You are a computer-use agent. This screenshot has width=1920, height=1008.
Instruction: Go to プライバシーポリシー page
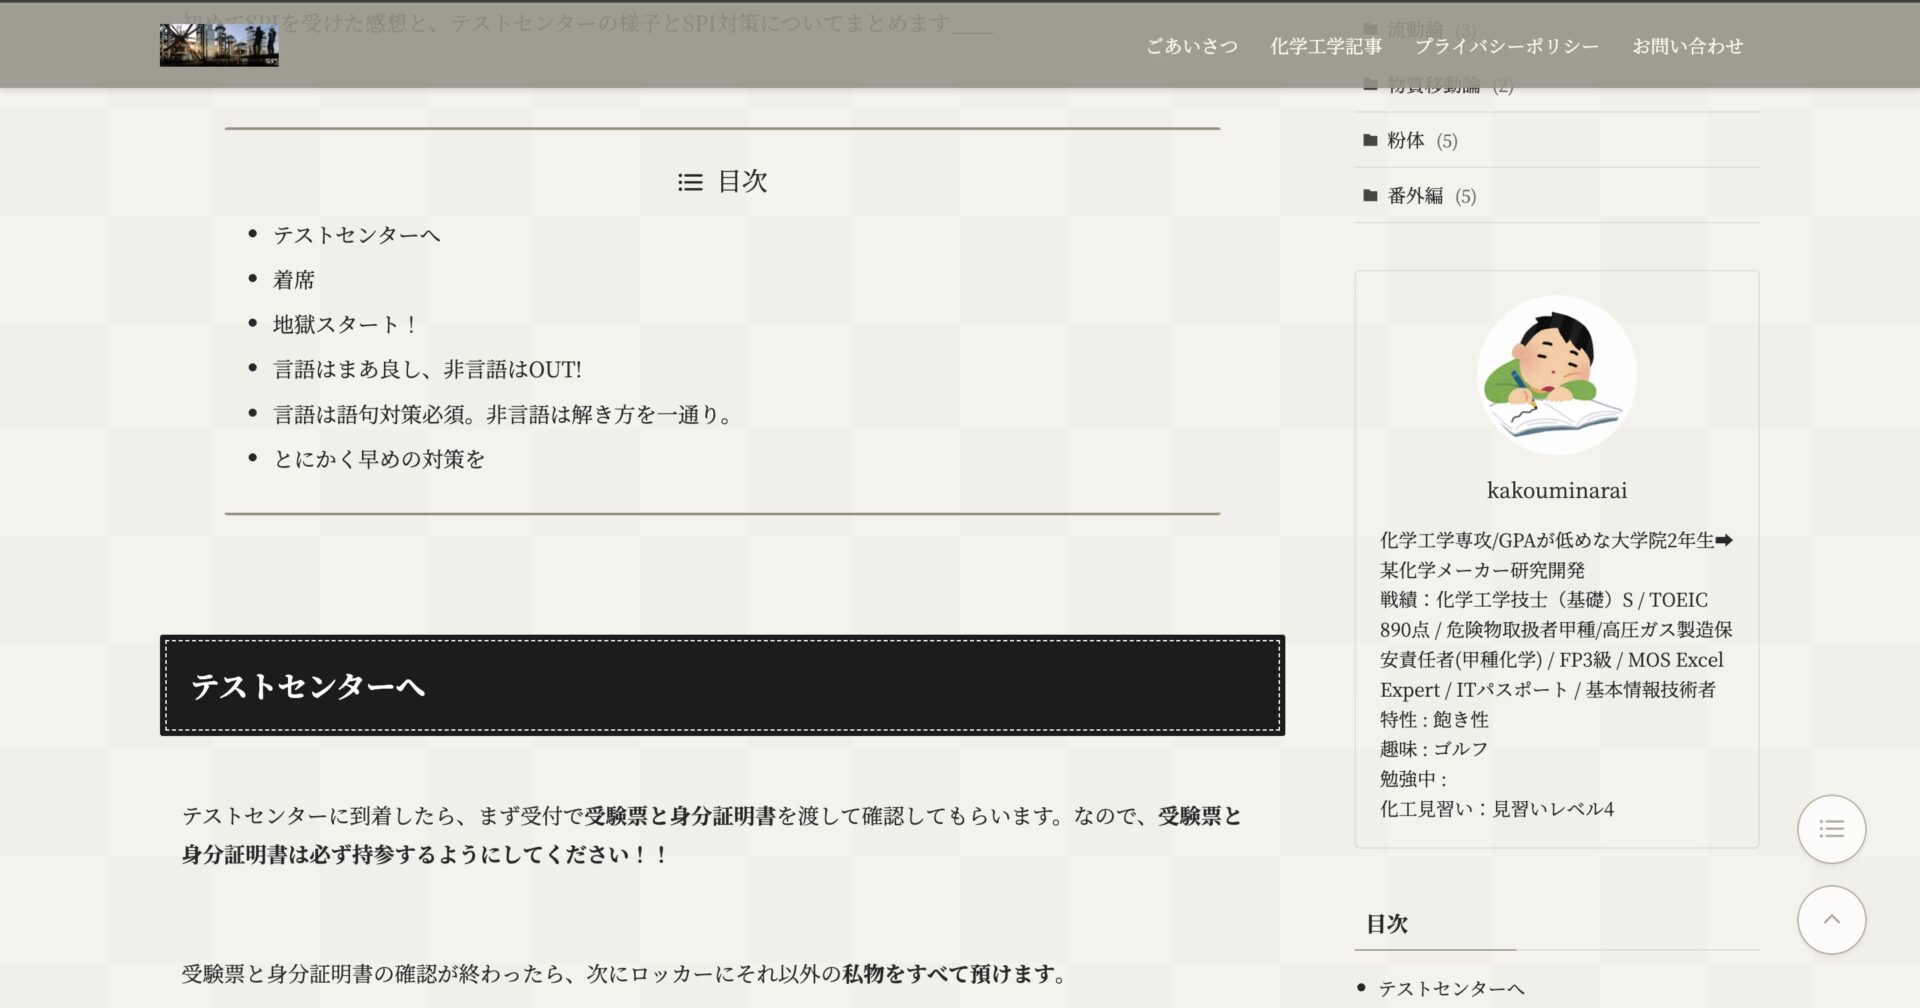click(x=1506, y=46)
